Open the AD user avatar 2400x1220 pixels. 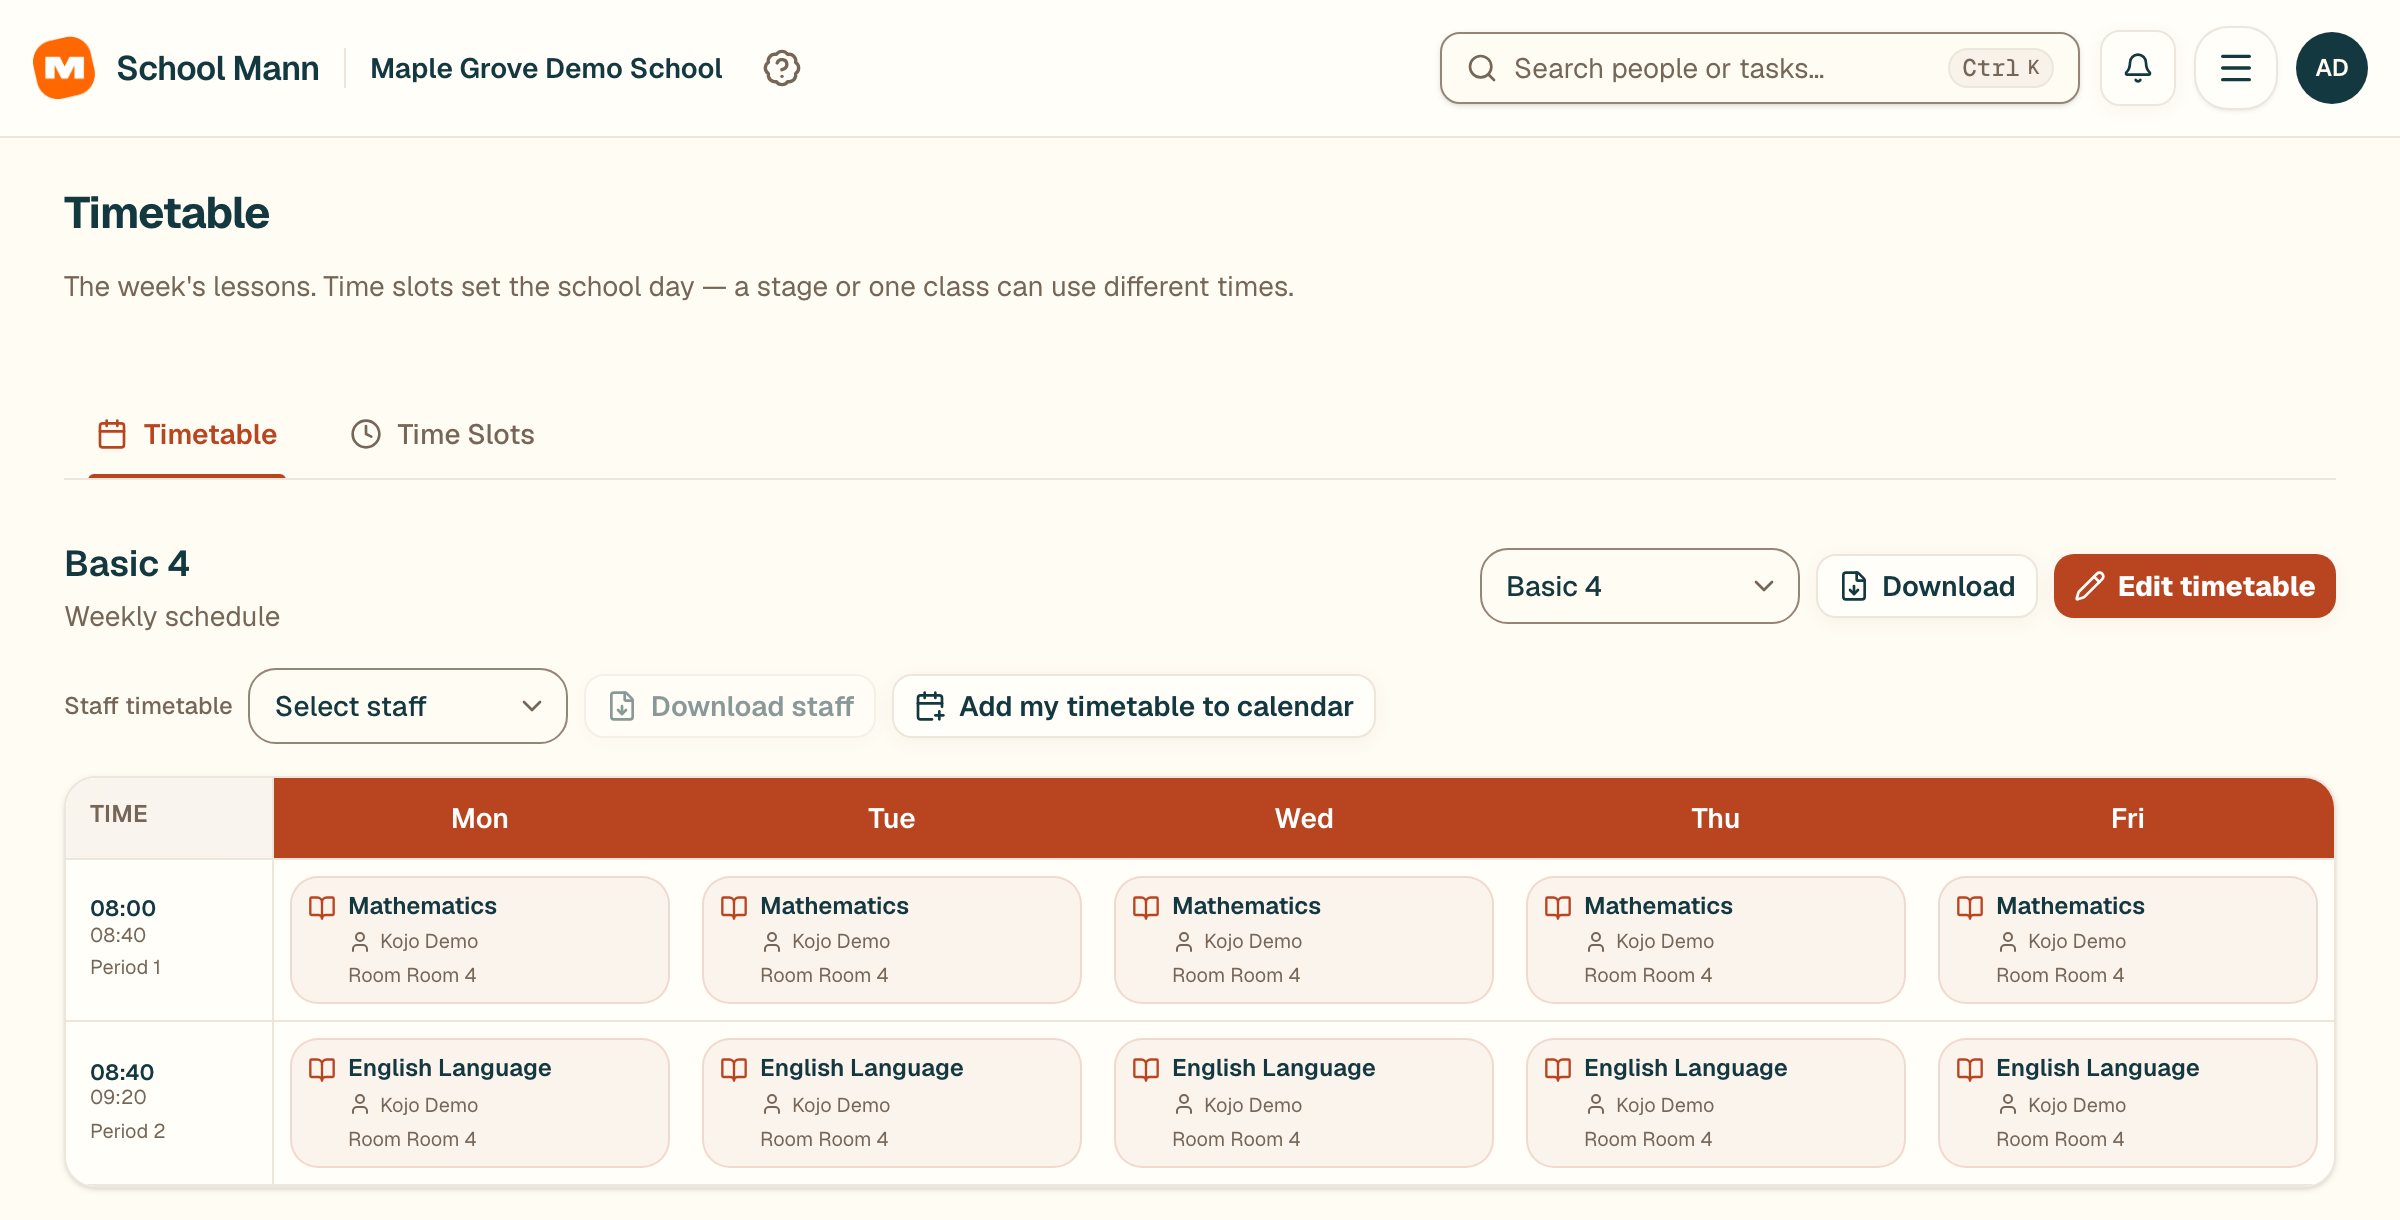[2332, 68]
